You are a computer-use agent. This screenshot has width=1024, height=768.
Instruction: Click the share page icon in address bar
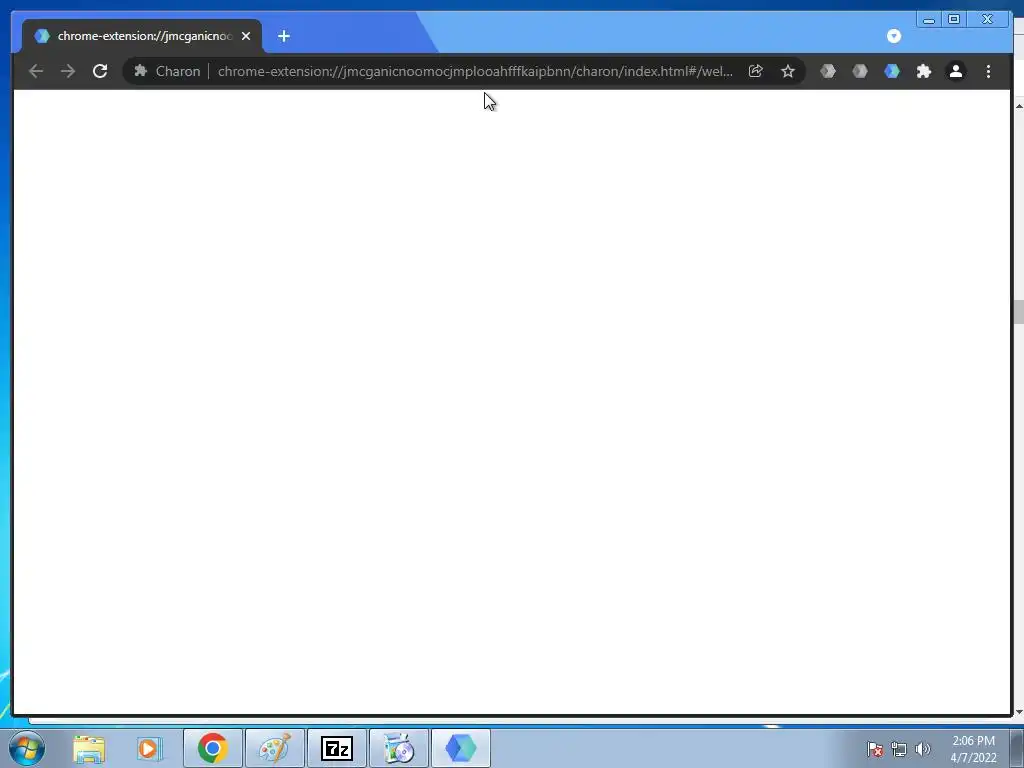(x=756, y=71)
